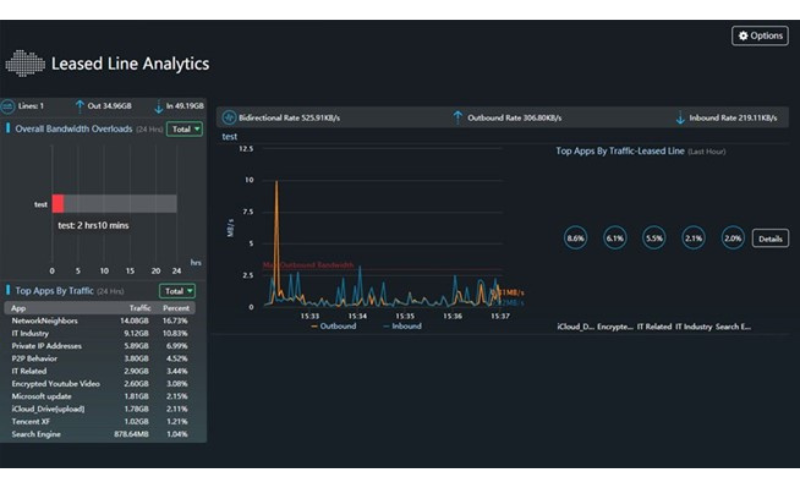800x500 pixels.
Task: Select the Encrypted Youtube Video row
Action: [x=100, y=384]
